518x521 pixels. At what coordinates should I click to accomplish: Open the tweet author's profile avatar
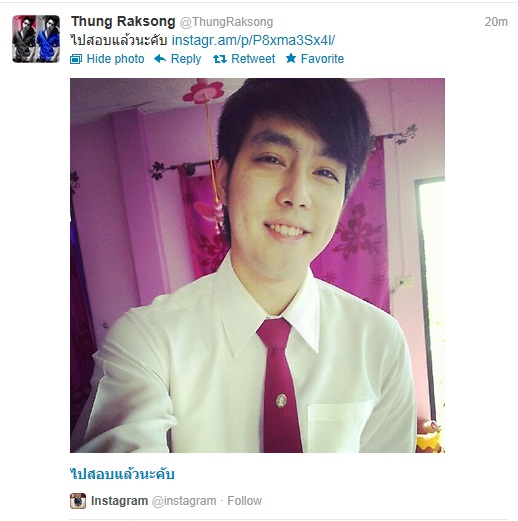point(36,39)
